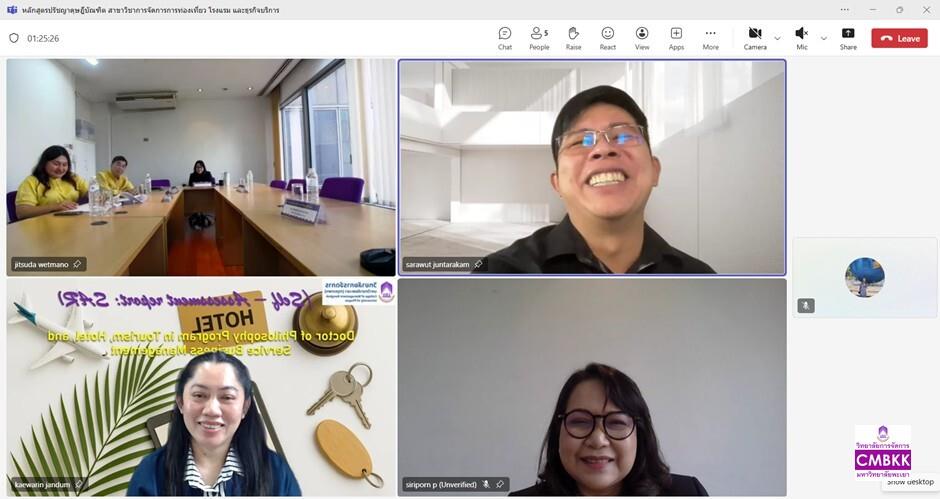This screenshot has height=499, width=940.
Task: Show the People participants list
Action: [539, 38]
